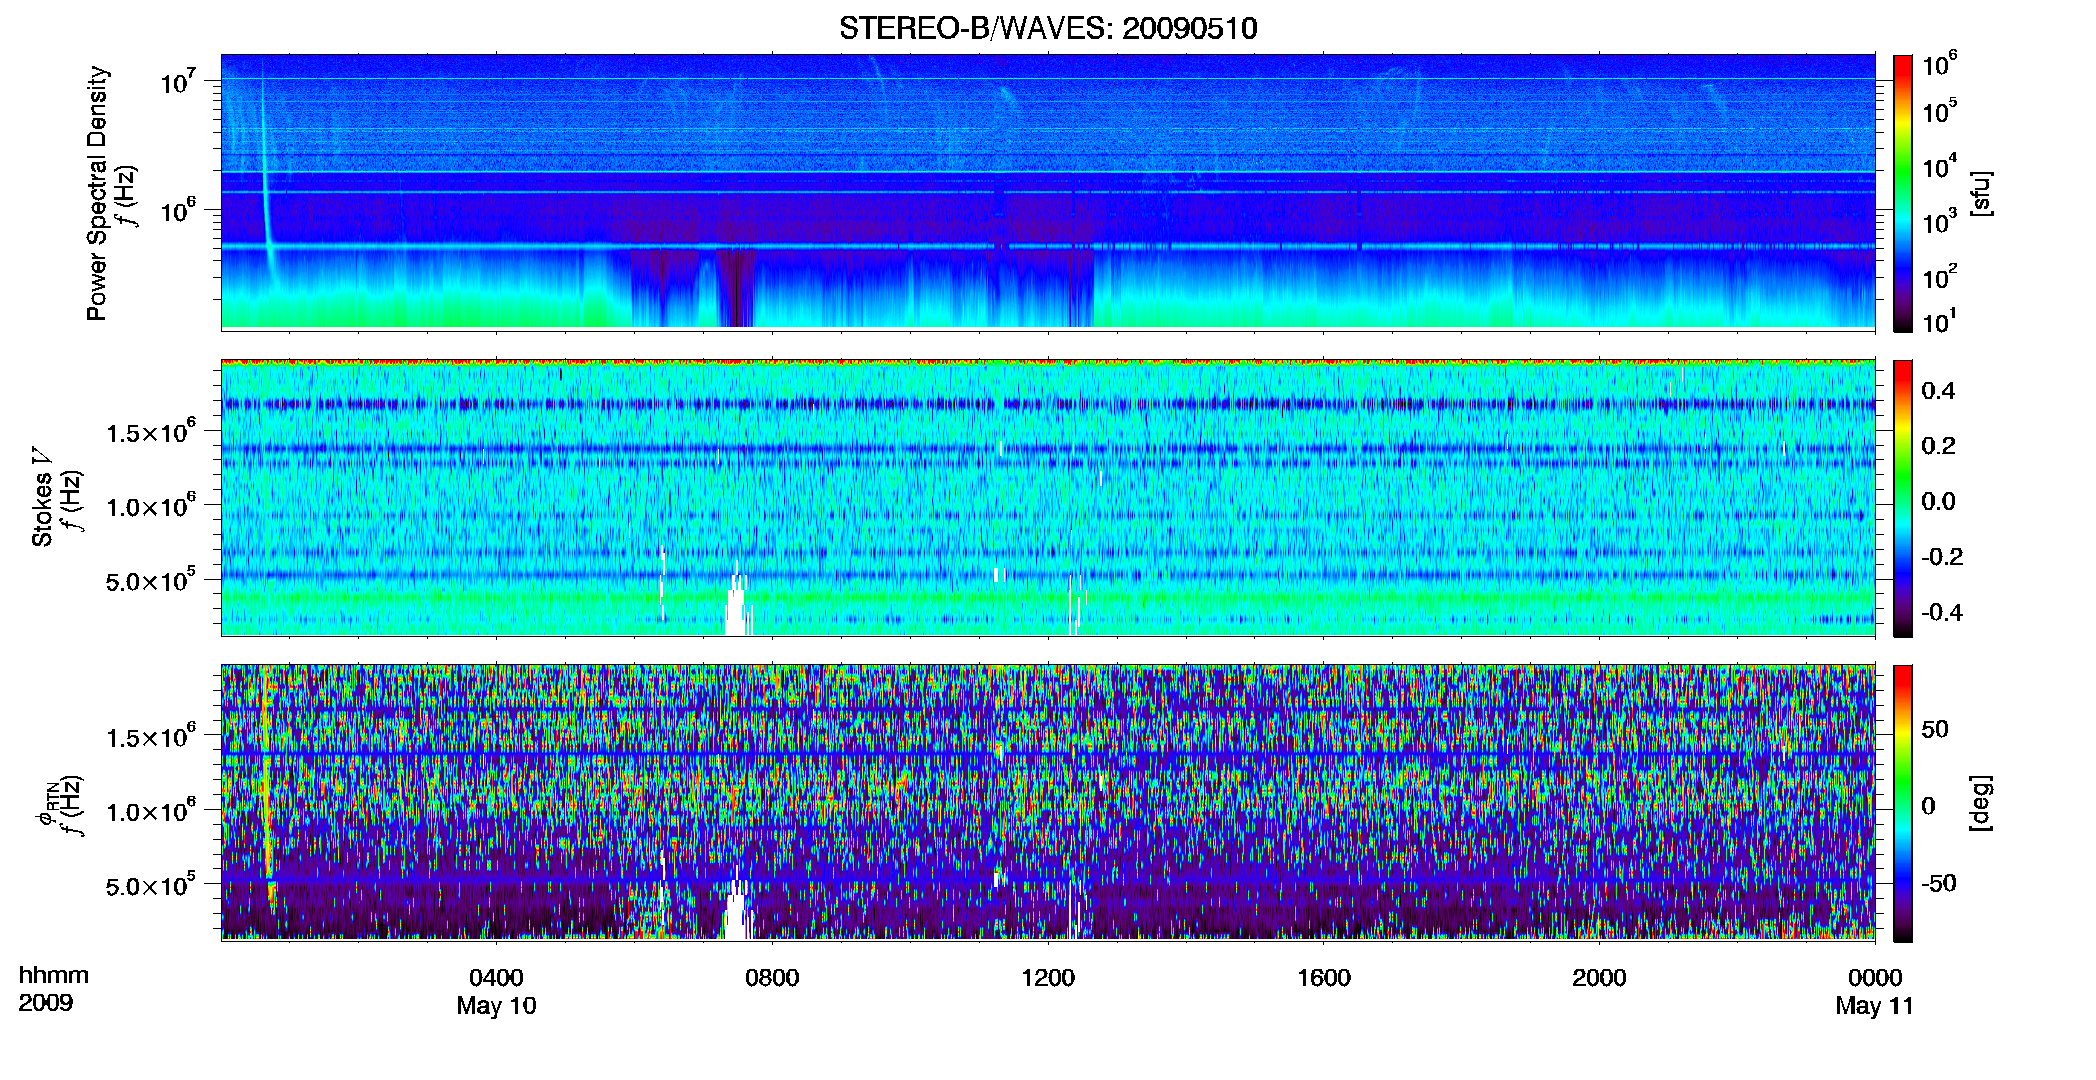Click the 0.2 tick on Stokes colorbar
This screenshot has width=2096, height=1080.
pos(1938,446)
